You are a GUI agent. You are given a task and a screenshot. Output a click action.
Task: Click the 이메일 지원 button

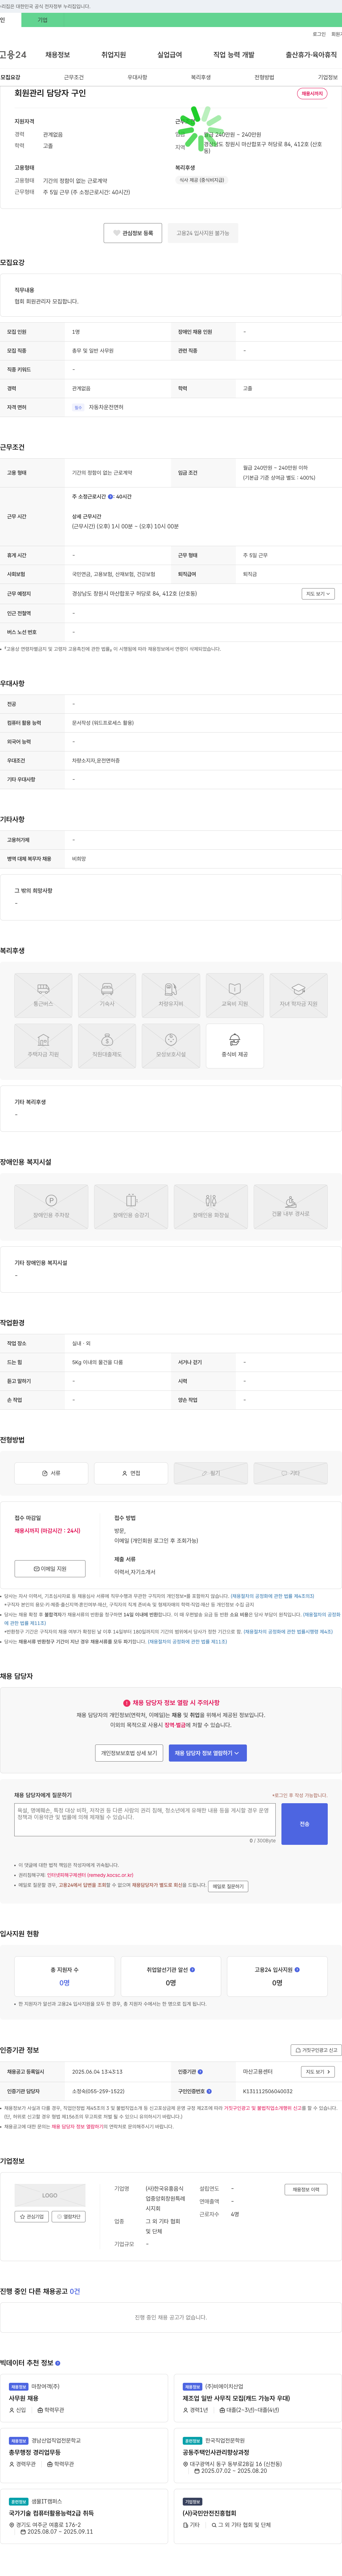50,1569
